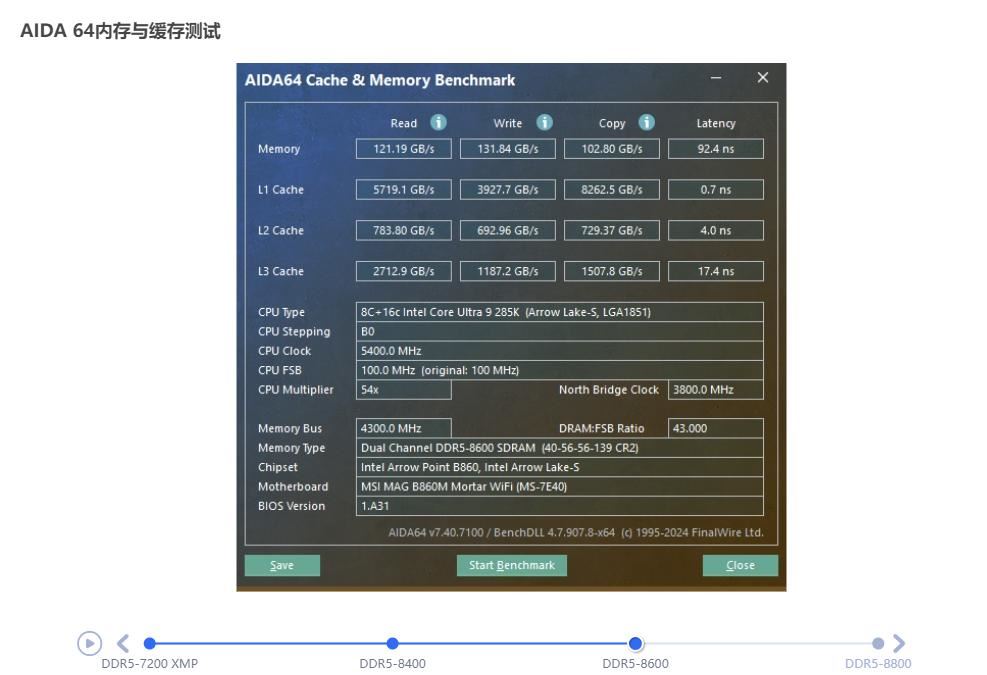Click L3 Cache latency 17.4 ns
The width and height of the screenshot is (987, 675).
[x=716, y=271]
